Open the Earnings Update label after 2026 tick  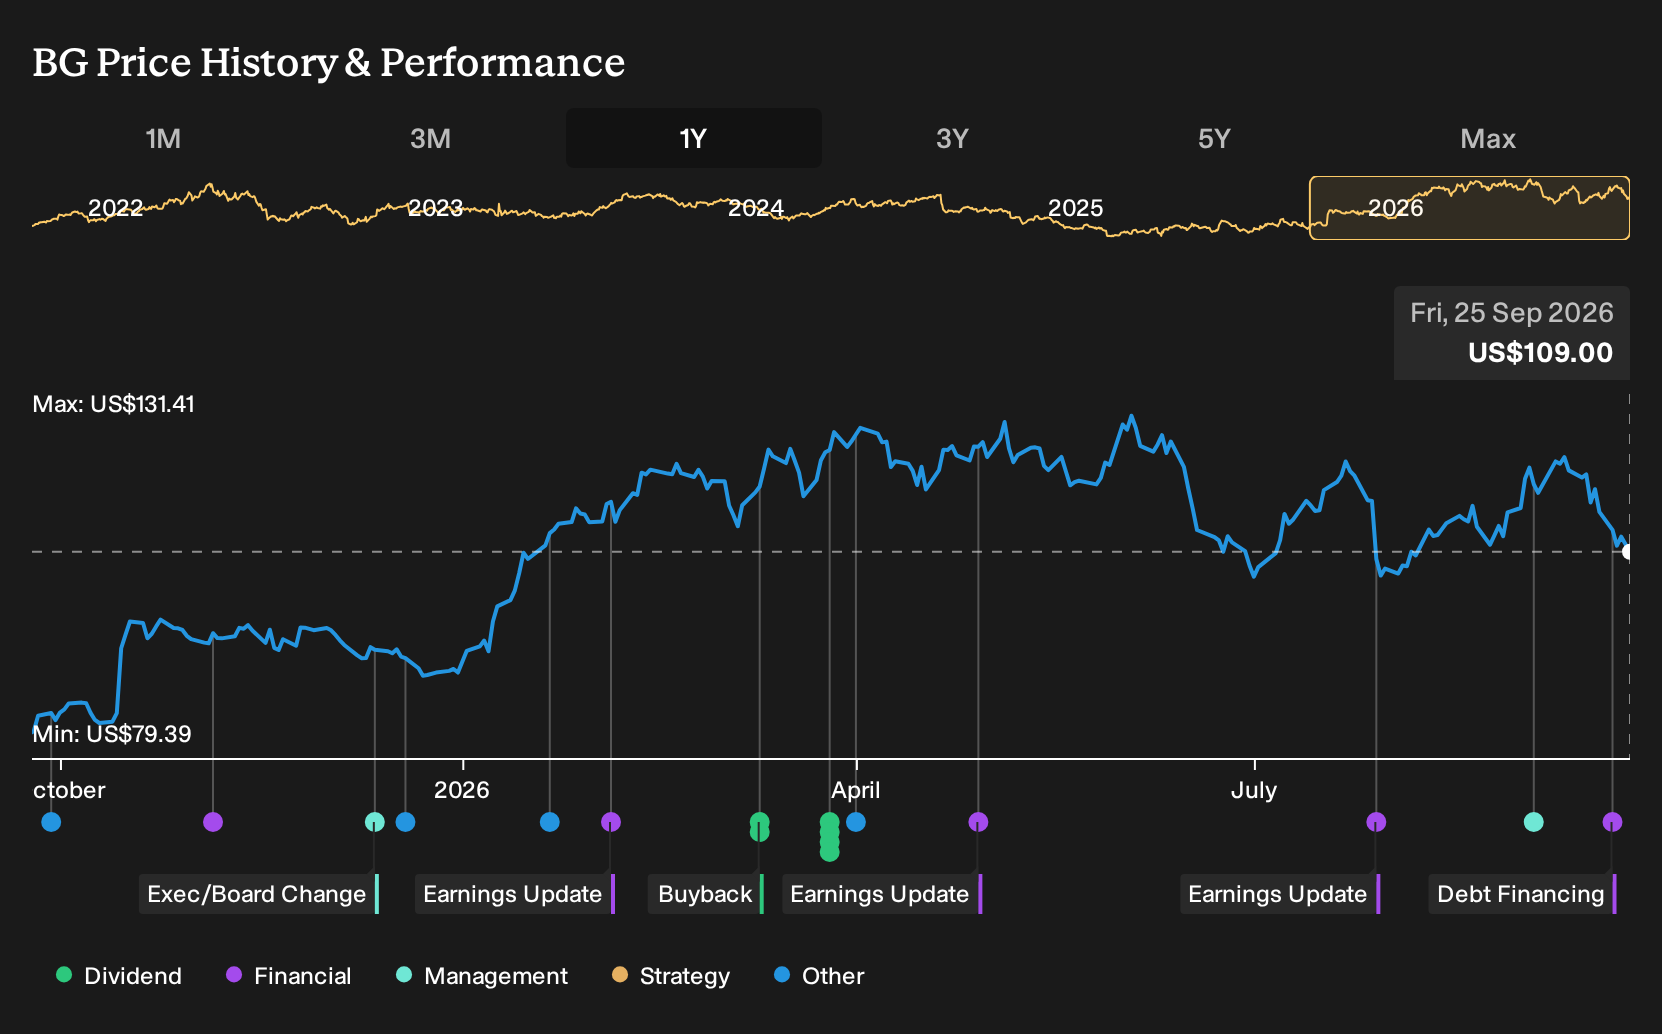coord(515,894)
